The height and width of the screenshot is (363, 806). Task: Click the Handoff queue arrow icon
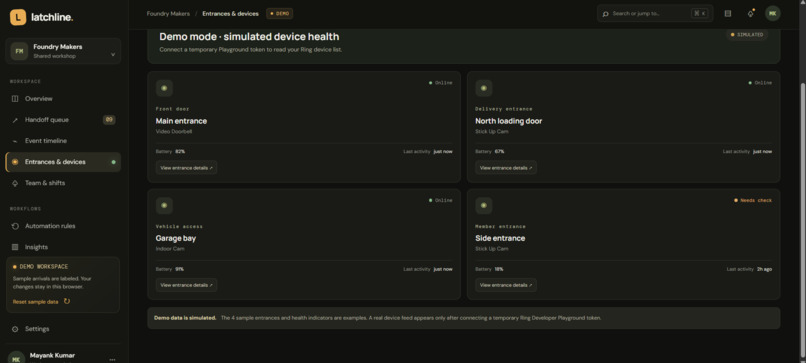coord(15,120)
